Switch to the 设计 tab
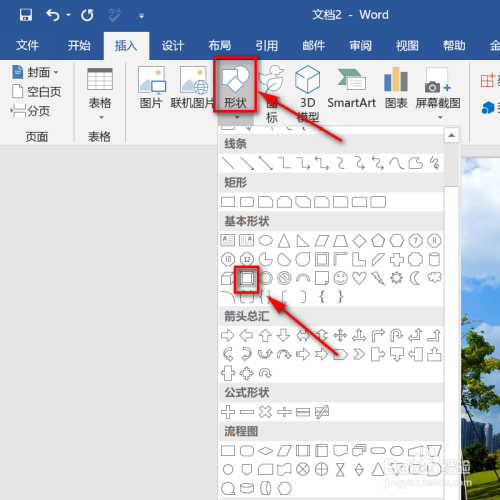This screenshot has height=500, width=500. (x=173, y=45)
